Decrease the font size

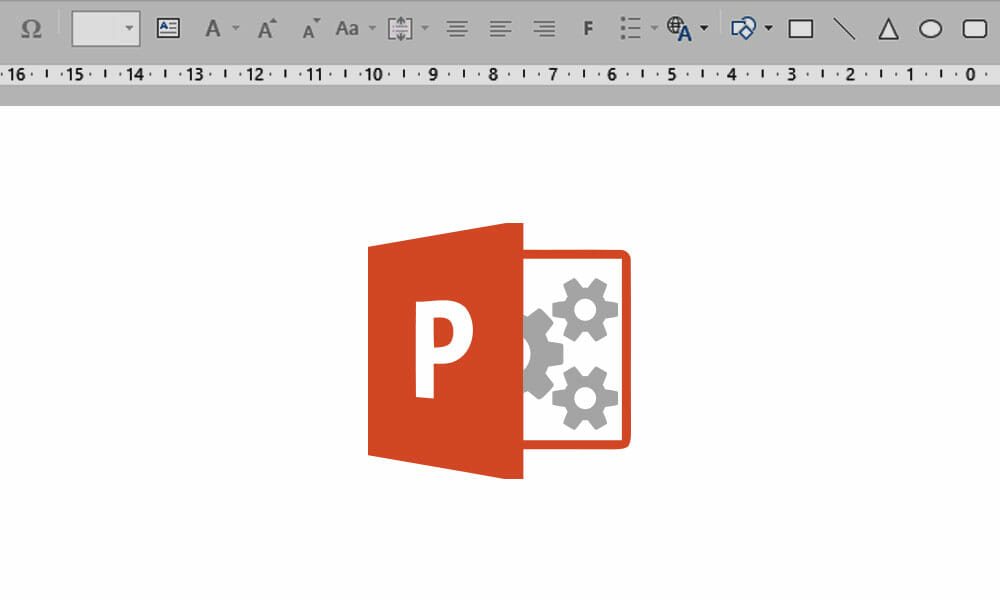(311, 29)
